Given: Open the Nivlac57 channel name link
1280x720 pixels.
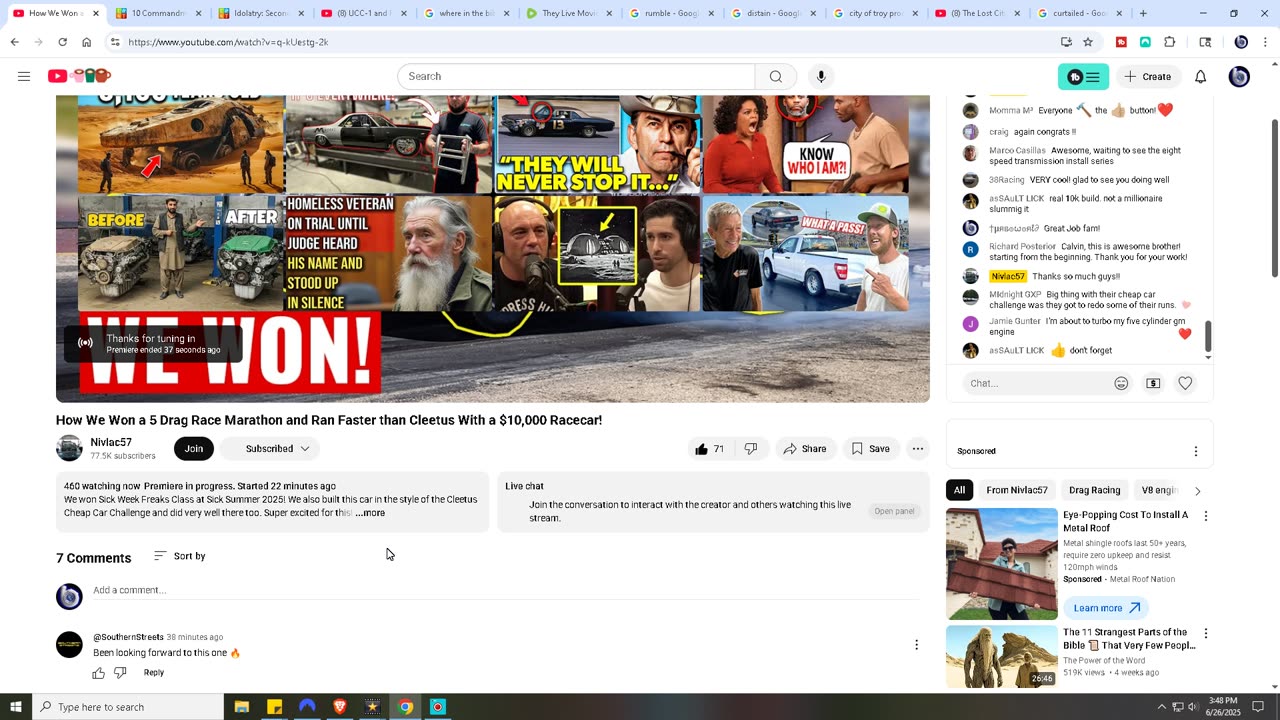Looking at the screenshot, I should (x=111, y=442).
